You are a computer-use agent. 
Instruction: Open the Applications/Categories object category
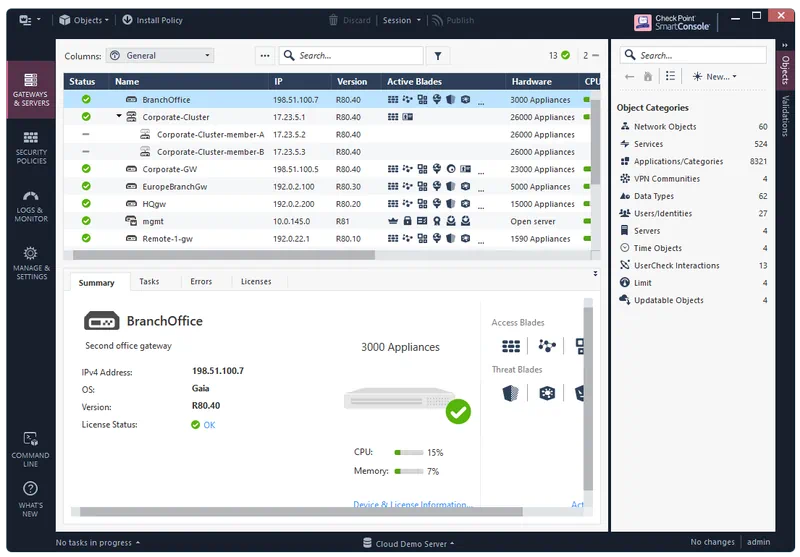point(693,161)
